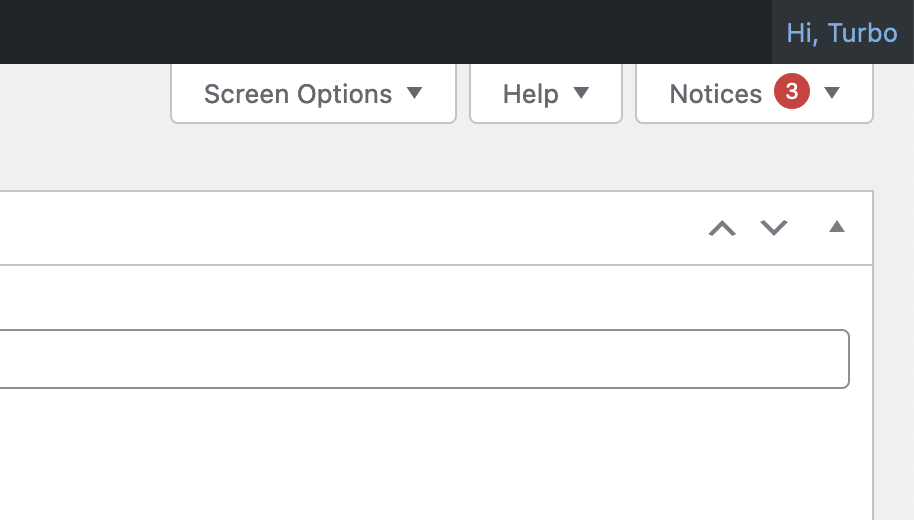Click the blank panel header bar
This screenshot has height=520, width=914.
[350, 228]
